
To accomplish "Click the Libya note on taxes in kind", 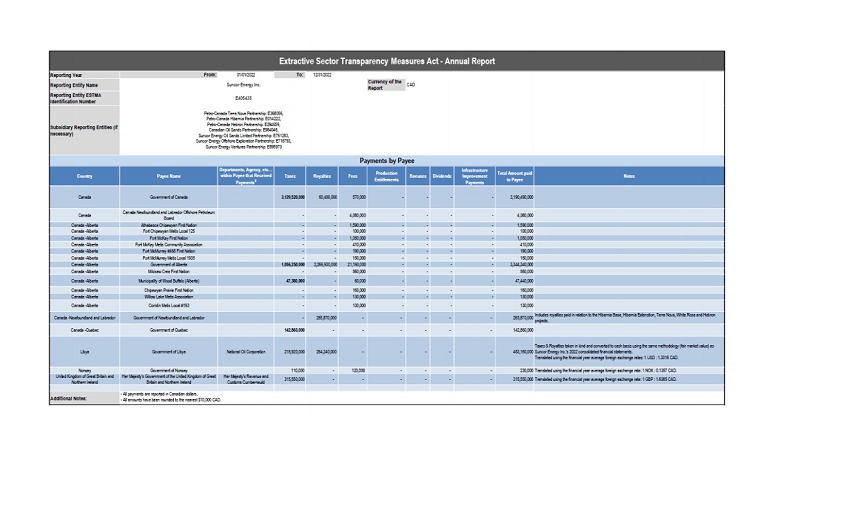I will 629,352.
